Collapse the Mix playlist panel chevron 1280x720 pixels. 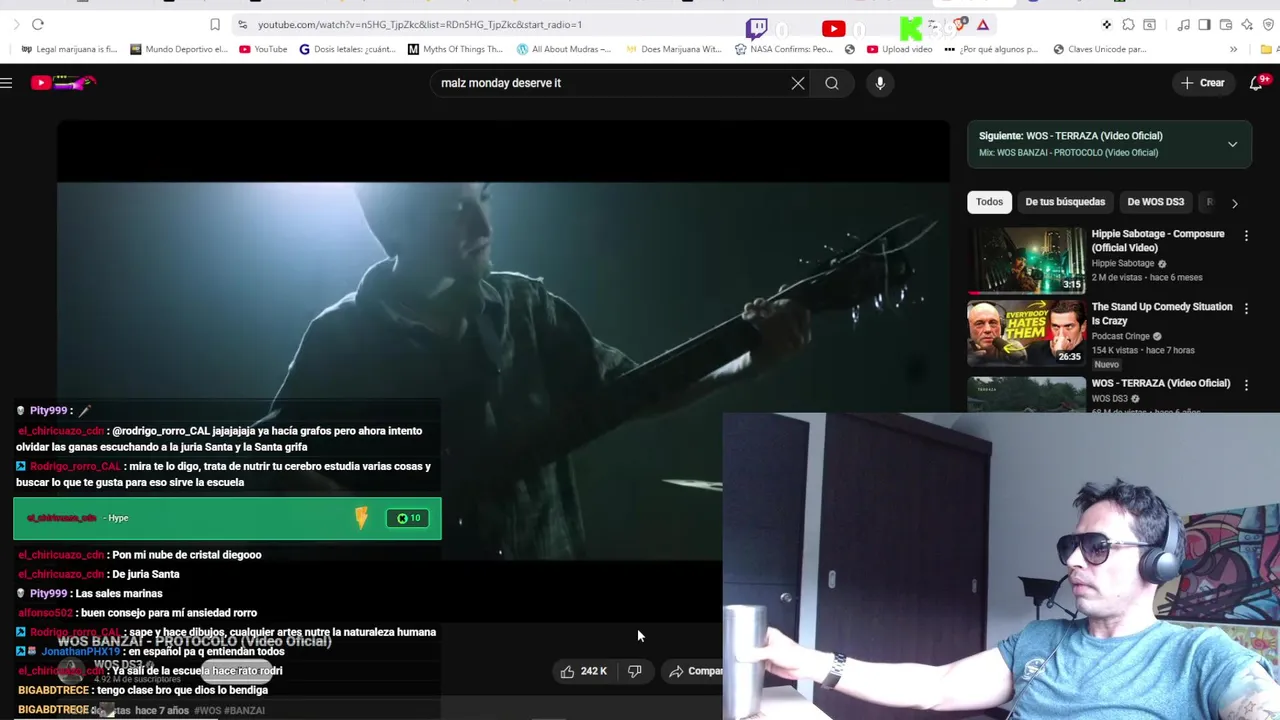[x=1232, y=144]
